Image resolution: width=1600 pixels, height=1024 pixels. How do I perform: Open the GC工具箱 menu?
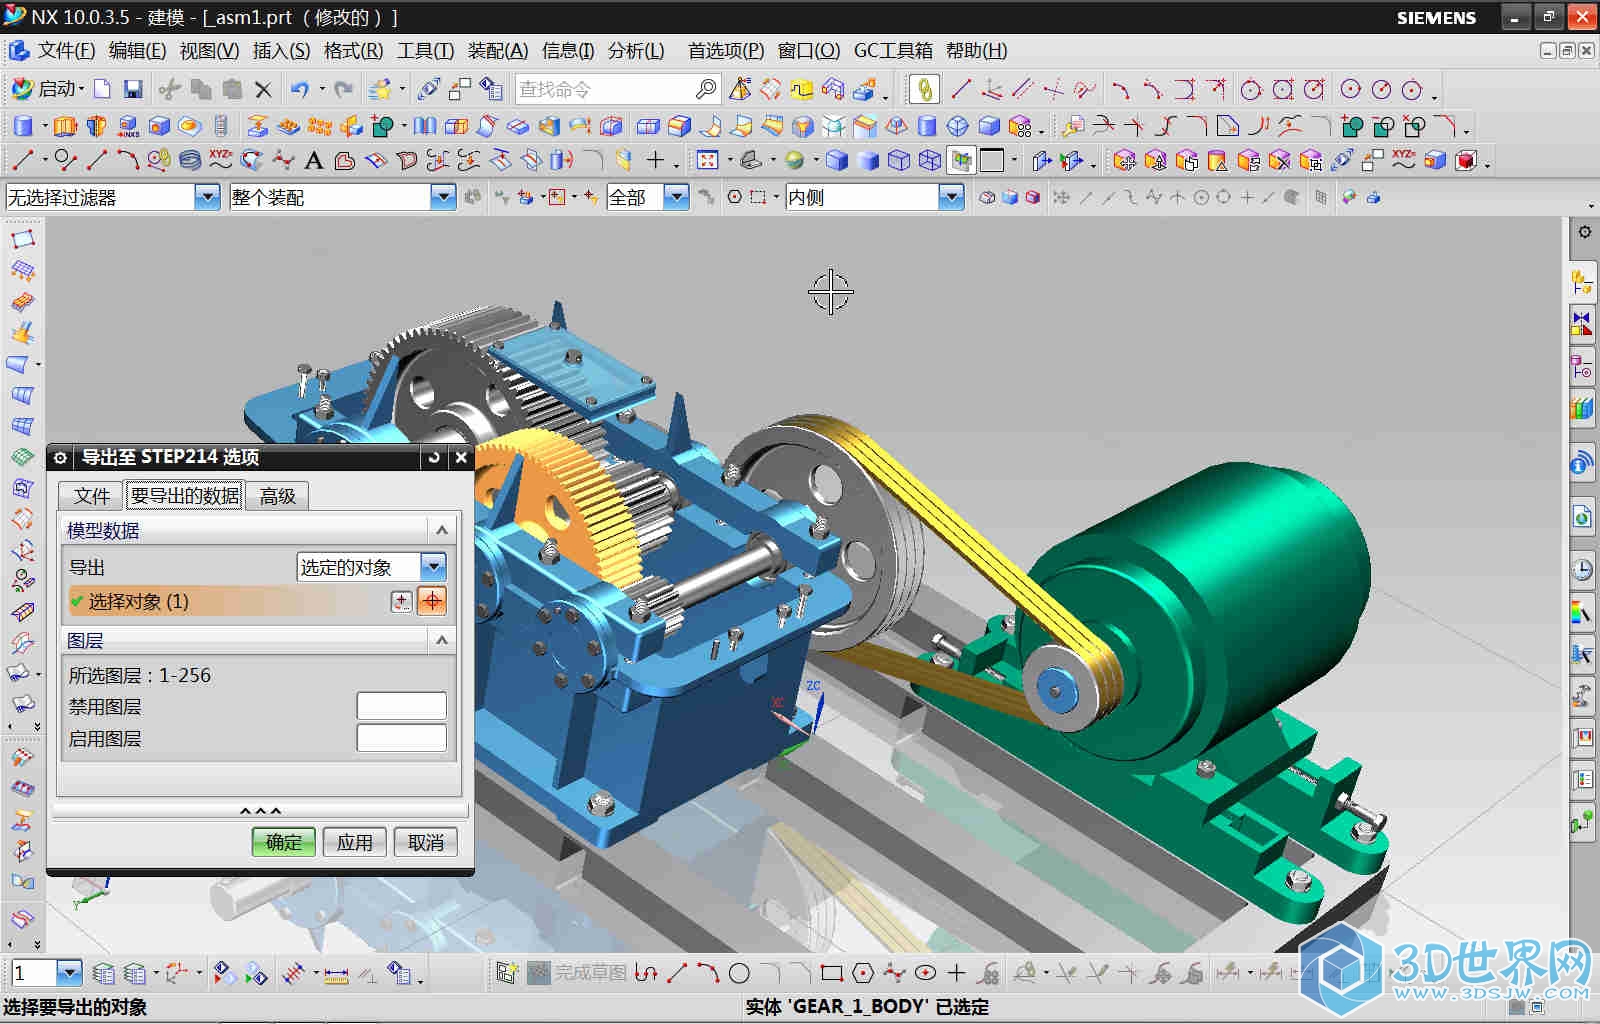[893, 50]
